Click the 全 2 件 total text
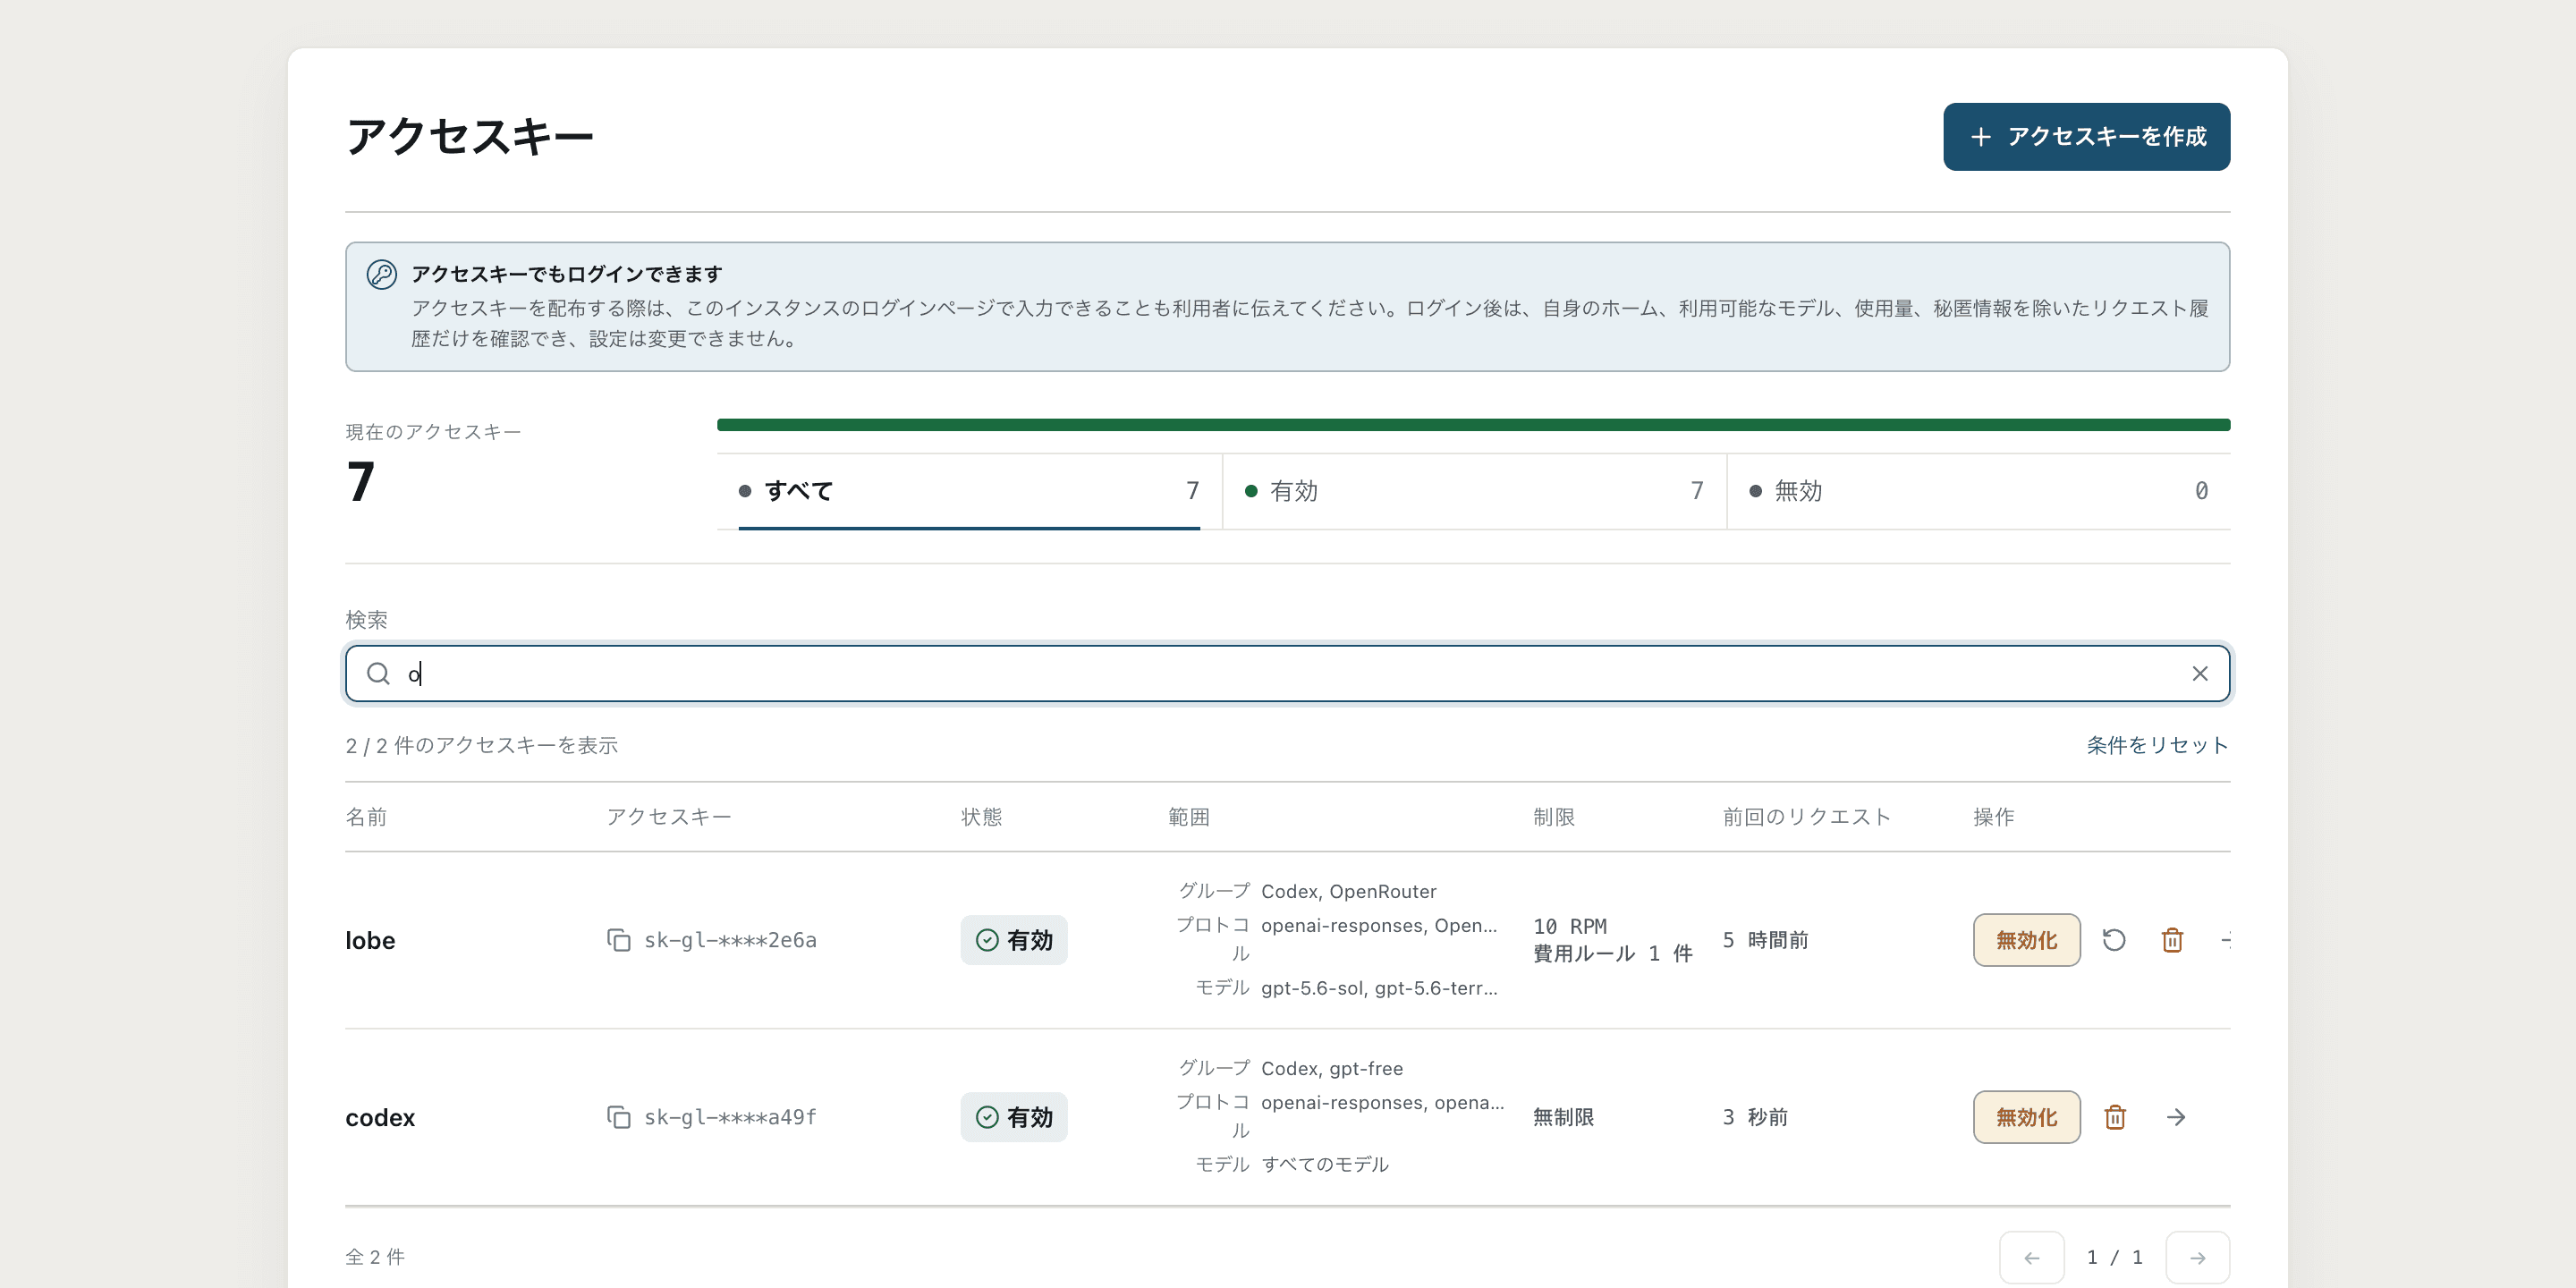The image size is (2576, 1288). (375, 1257)
